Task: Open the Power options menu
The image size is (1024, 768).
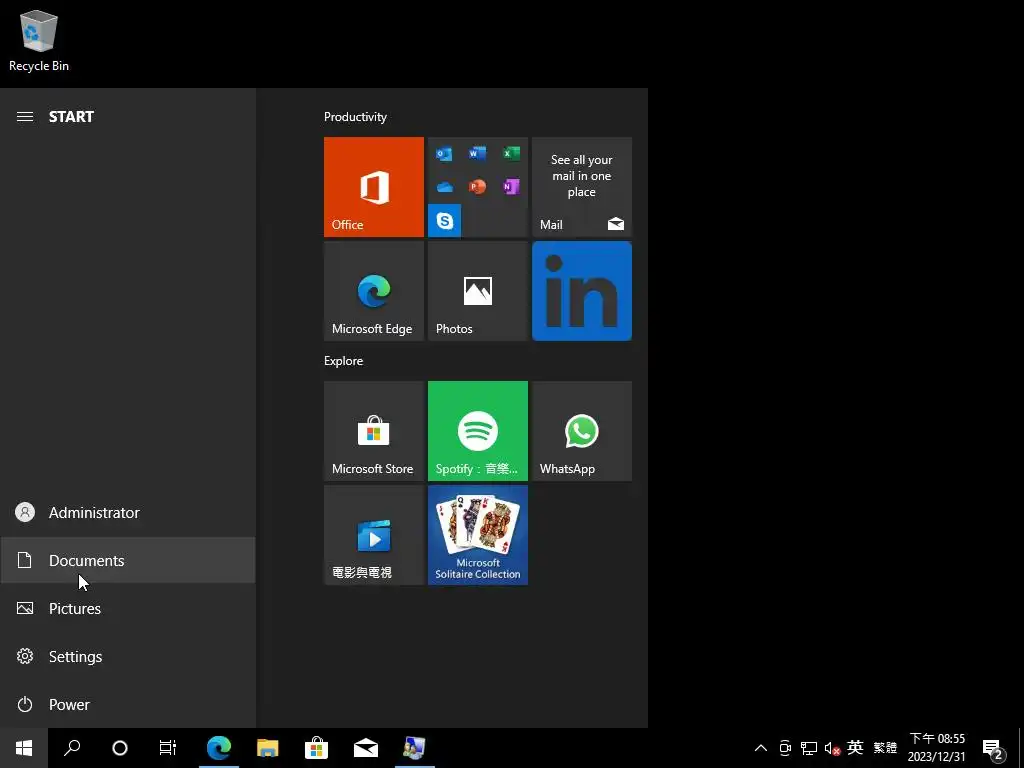Action: tap(128, 705)
